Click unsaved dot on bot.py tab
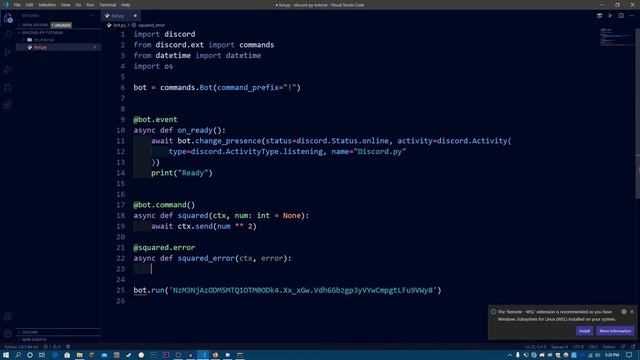This screenshot has height=360, width=640. [135, 16]
